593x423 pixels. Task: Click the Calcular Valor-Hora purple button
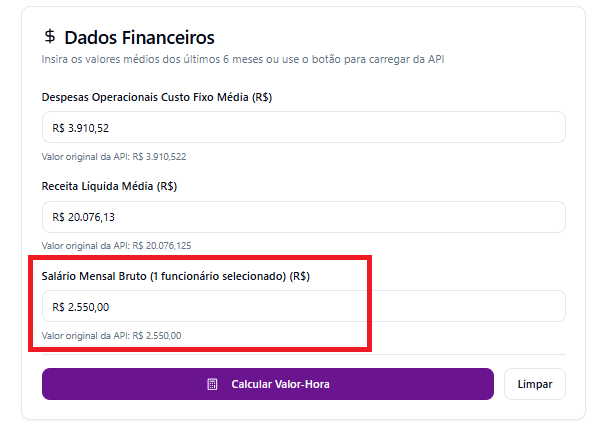click(268, 384)
